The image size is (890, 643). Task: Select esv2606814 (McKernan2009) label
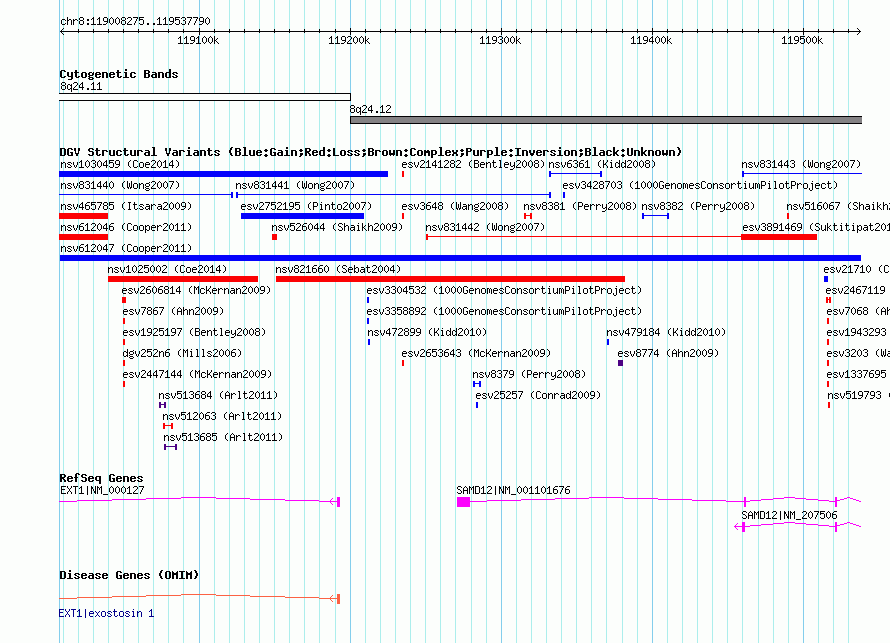196,290
